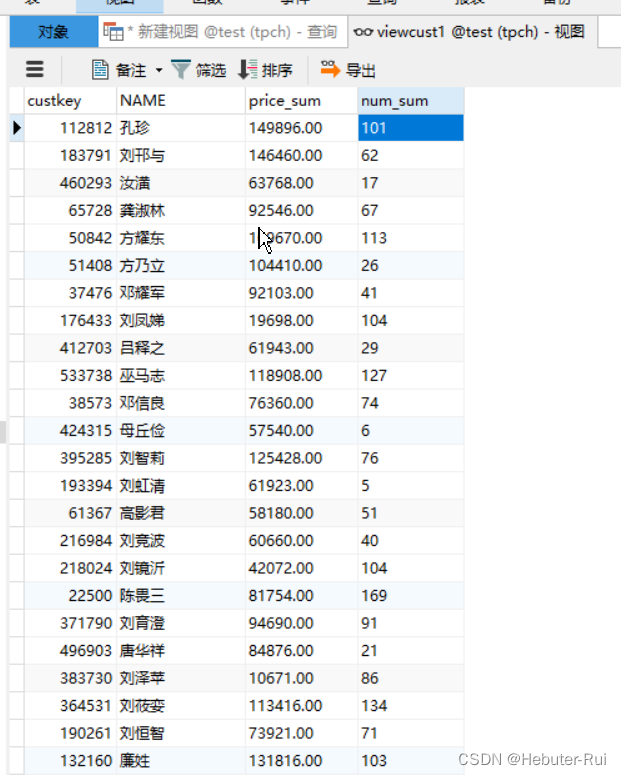Select custkey cell 383730
This screenshot has width=621, height=775.
pyautogui.click(x=70, y=678)
